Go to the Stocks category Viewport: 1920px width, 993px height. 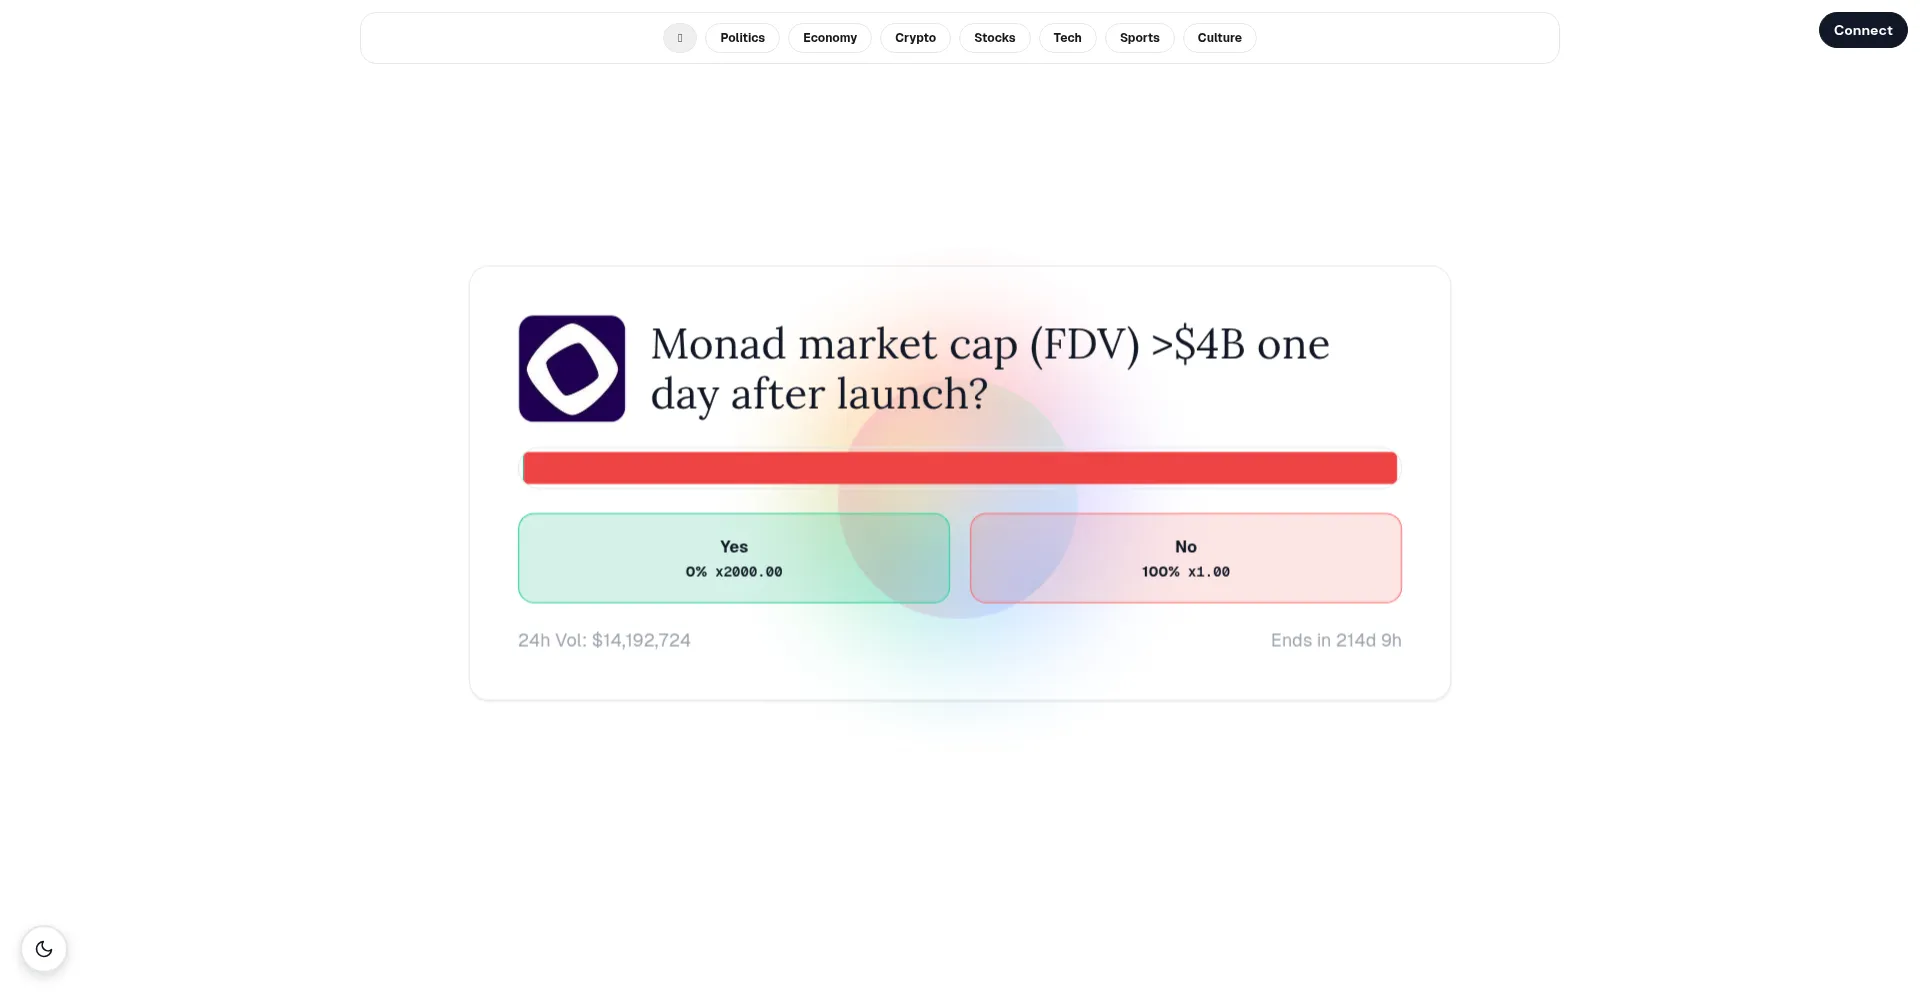[994, 38]
